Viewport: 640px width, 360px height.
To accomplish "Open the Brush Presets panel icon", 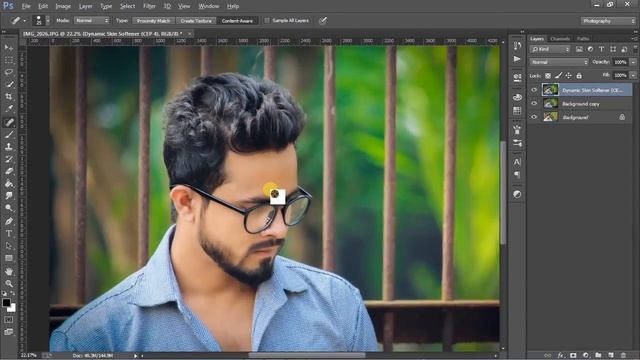I will click(517, 143).
